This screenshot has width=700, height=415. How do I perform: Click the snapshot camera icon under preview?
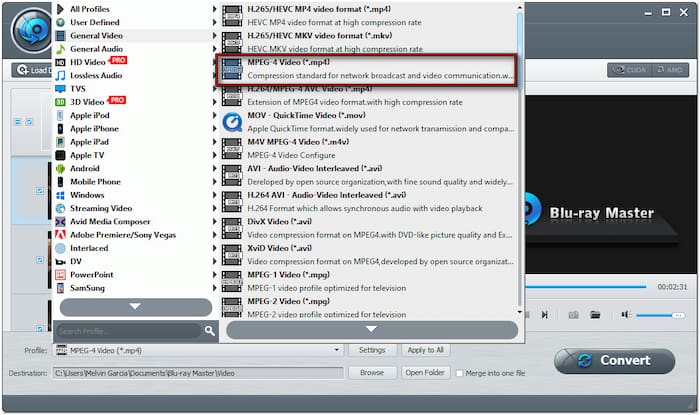(x=573, y=315)
